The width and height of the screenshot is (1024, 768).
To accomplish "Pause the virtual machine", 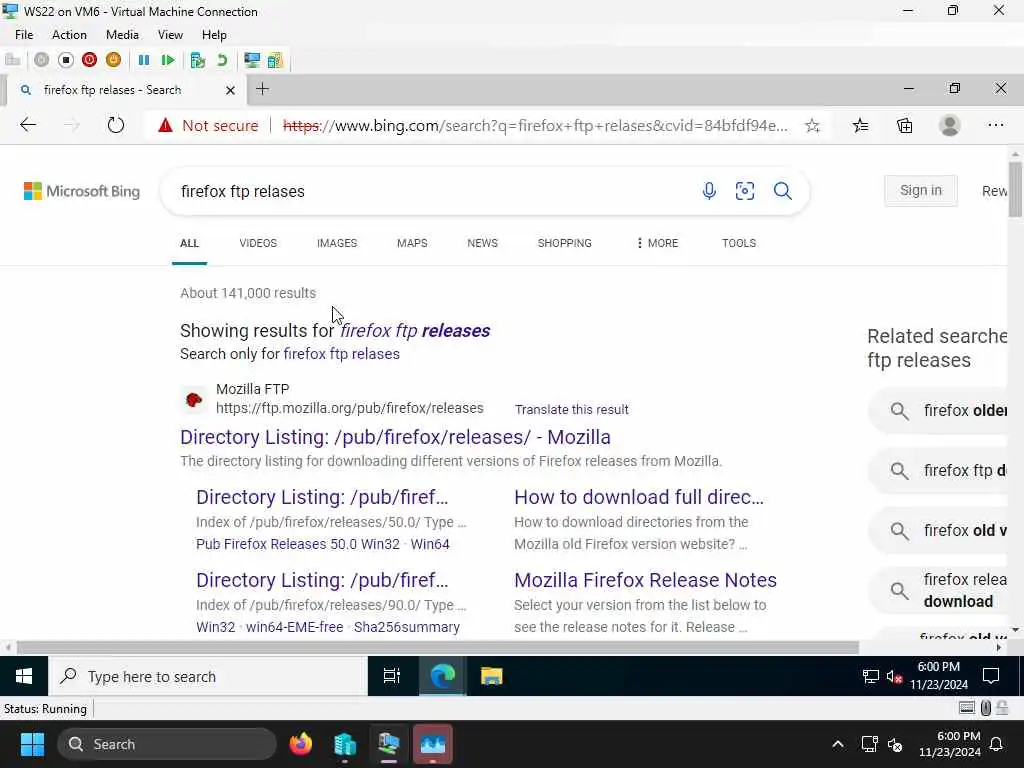I will coord(144,60).
